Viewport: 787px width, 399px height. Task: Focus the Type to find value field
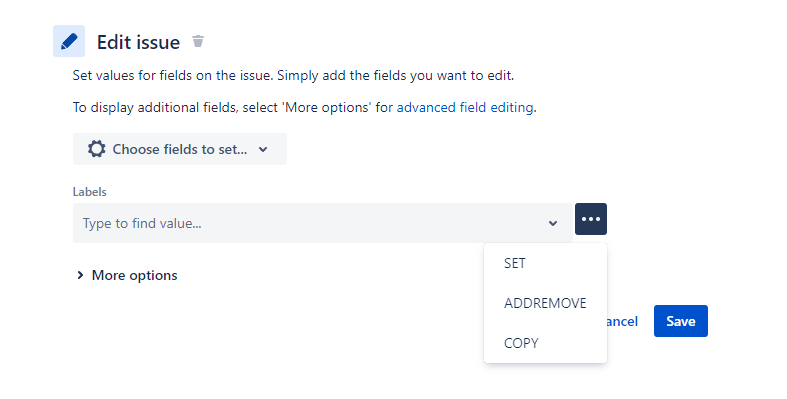click(323, 223)
